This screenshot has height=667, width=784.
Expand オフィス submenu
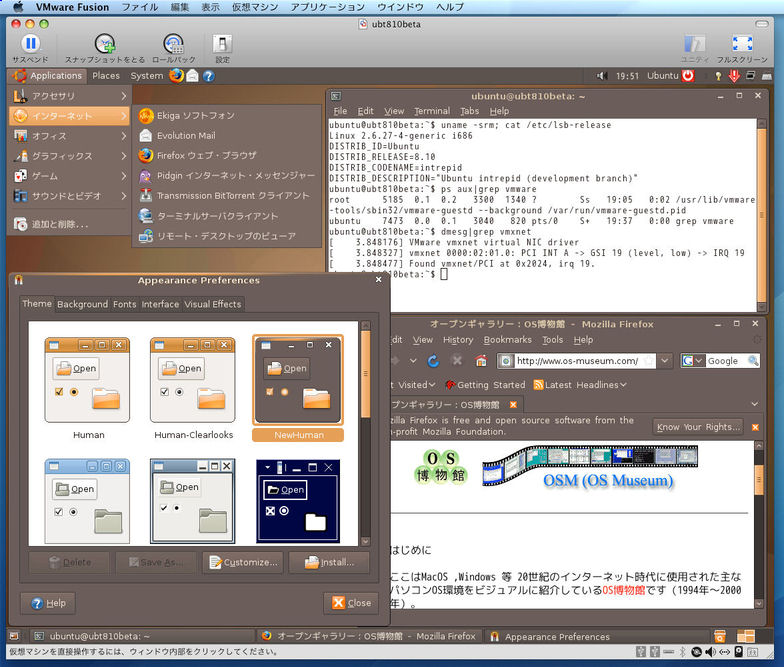[69, 136]
